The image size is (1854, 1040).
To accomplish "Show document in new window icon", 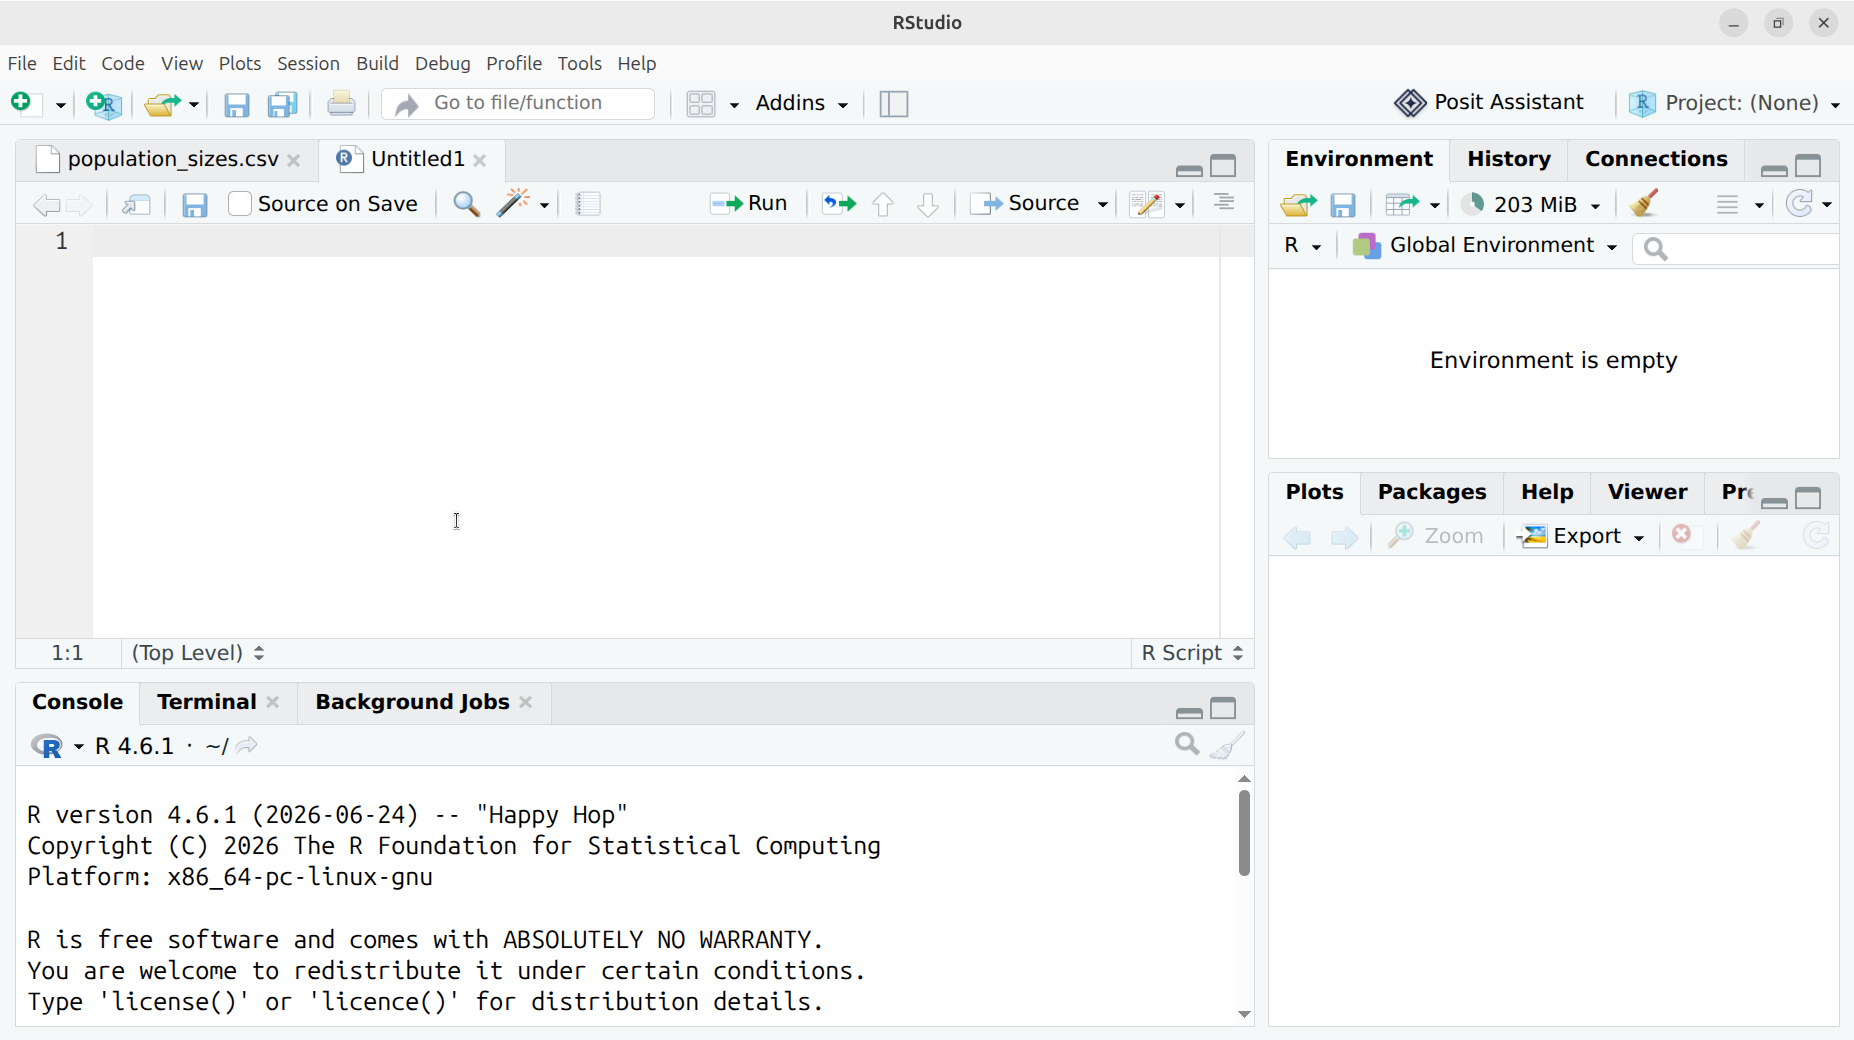I will 137,205.
